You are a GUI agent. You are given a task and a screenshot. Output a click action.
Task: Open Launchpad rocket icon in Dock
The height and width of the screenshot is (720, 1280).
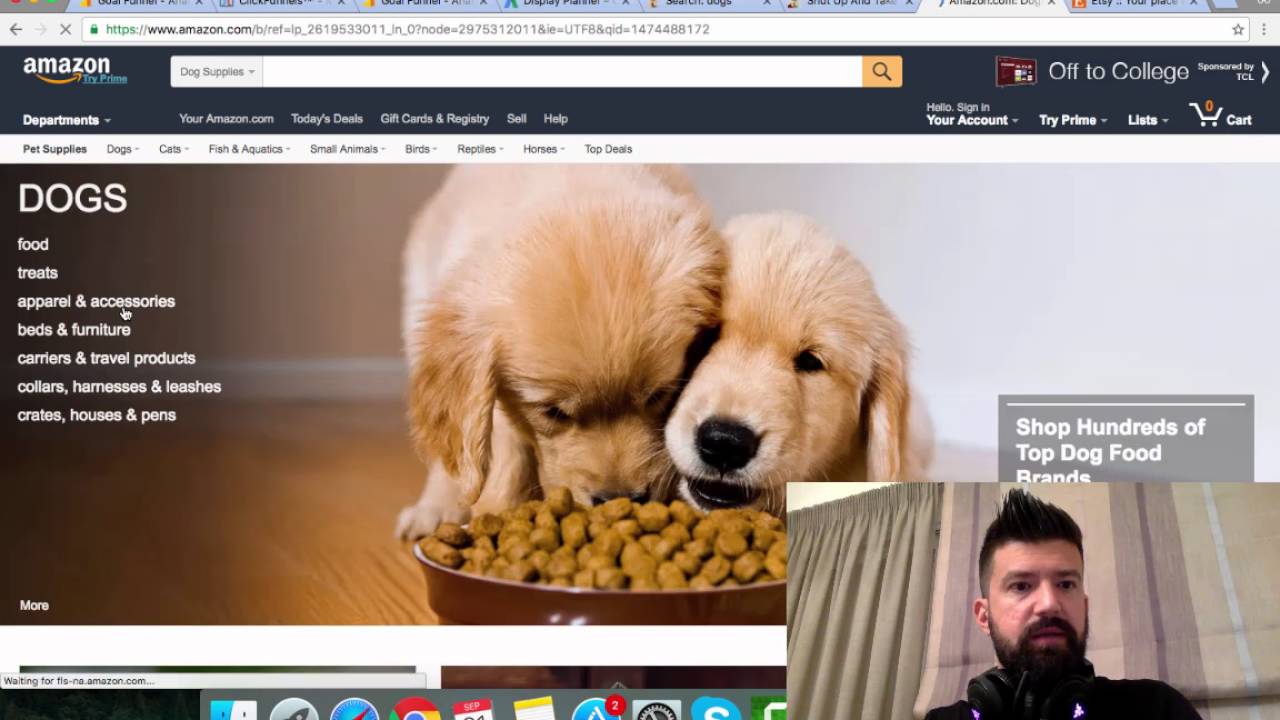tap(293, 710)
